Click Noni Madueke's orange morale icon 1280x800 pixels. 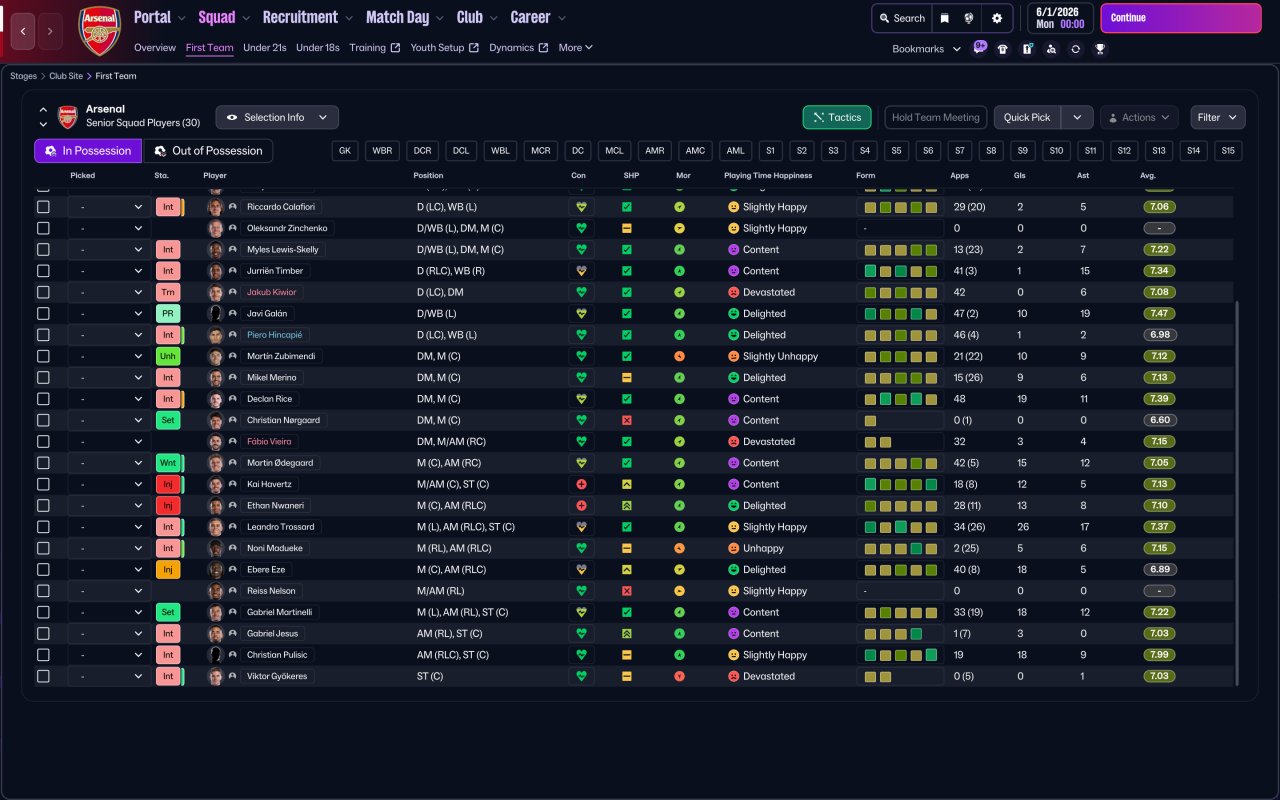pyautogui.click(x=680, y=548)
